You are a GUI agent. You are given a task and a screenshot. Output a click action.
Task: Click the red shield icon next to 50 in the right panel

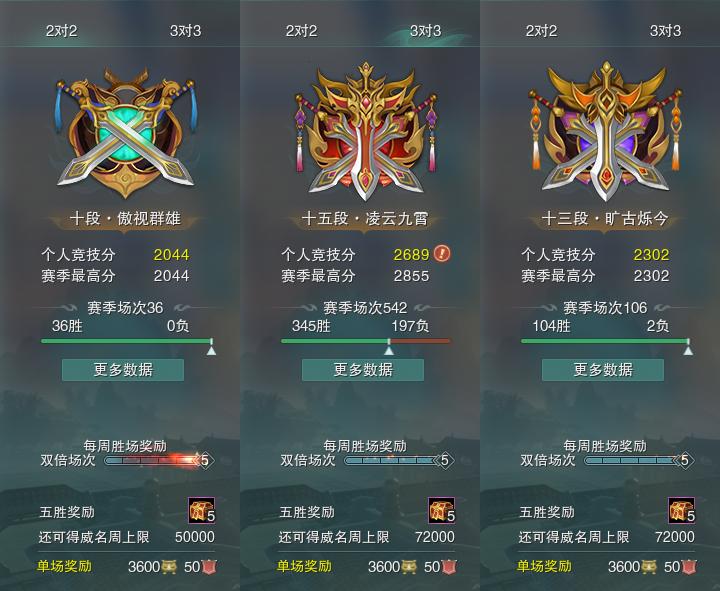tap(688, 567)
